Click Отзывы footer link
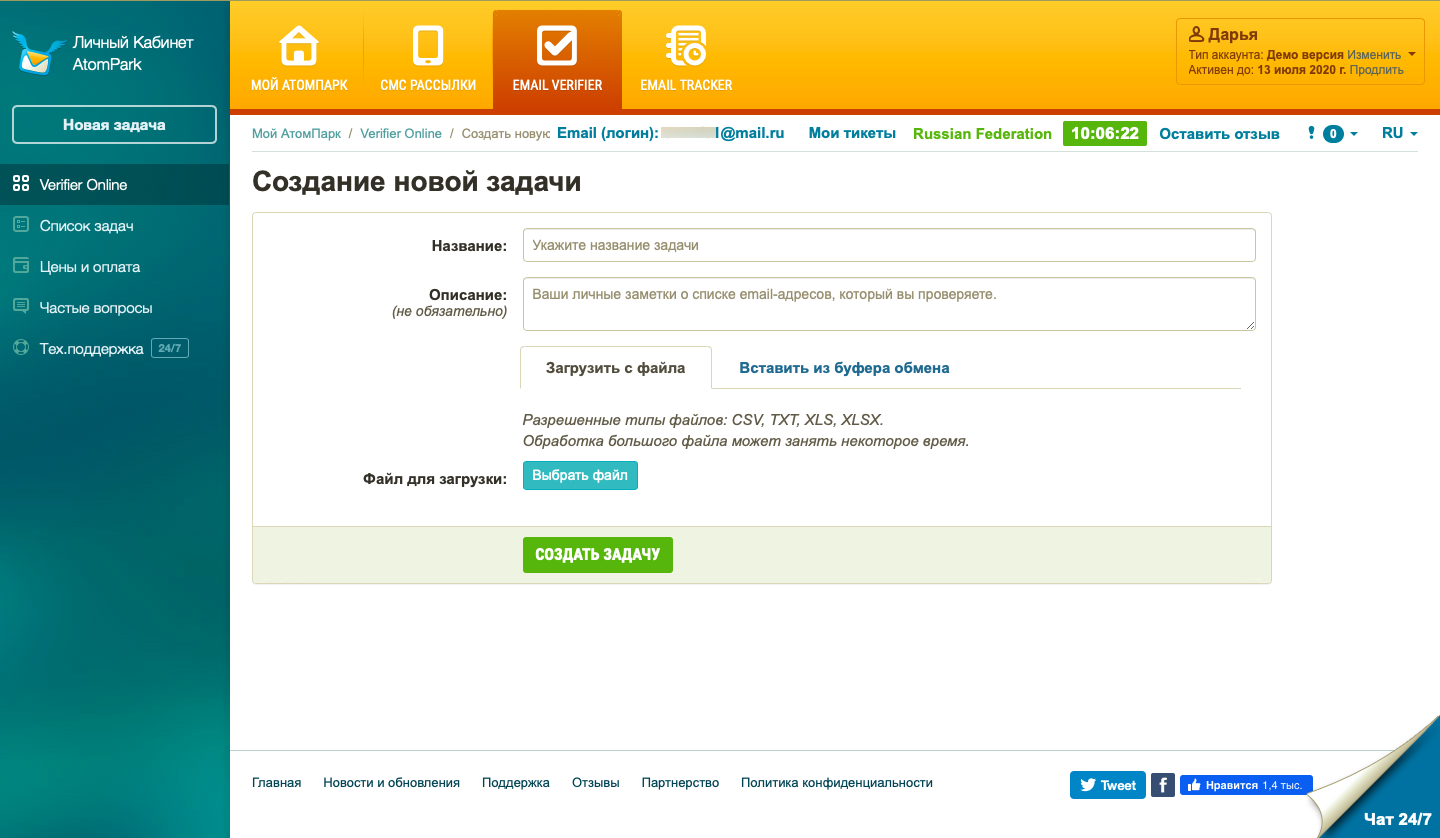Screen dimensions: 1440x838 [596, 783]
